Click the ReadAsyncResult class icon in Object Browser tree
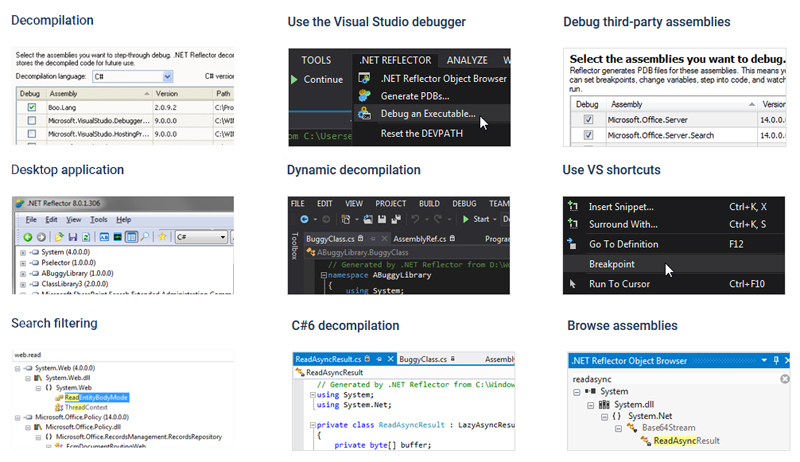The height and width of the screenshot is (462, 800). tap(646, 441)
